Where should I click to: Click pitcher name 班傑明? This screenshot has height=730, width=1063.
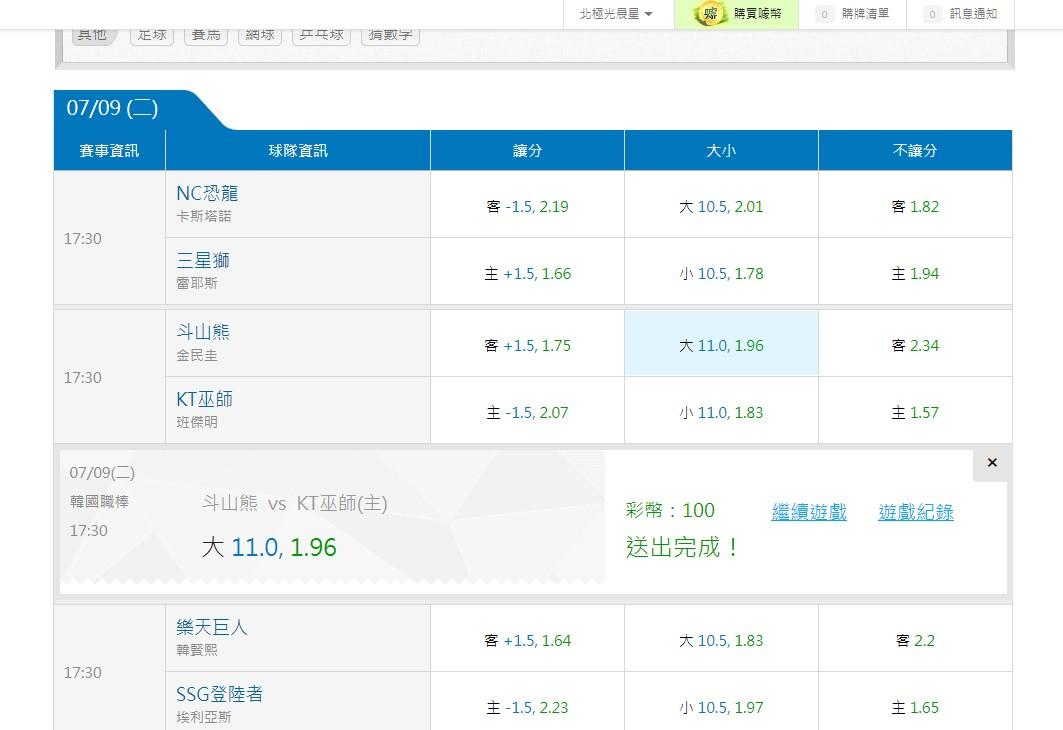pos(197,422)
